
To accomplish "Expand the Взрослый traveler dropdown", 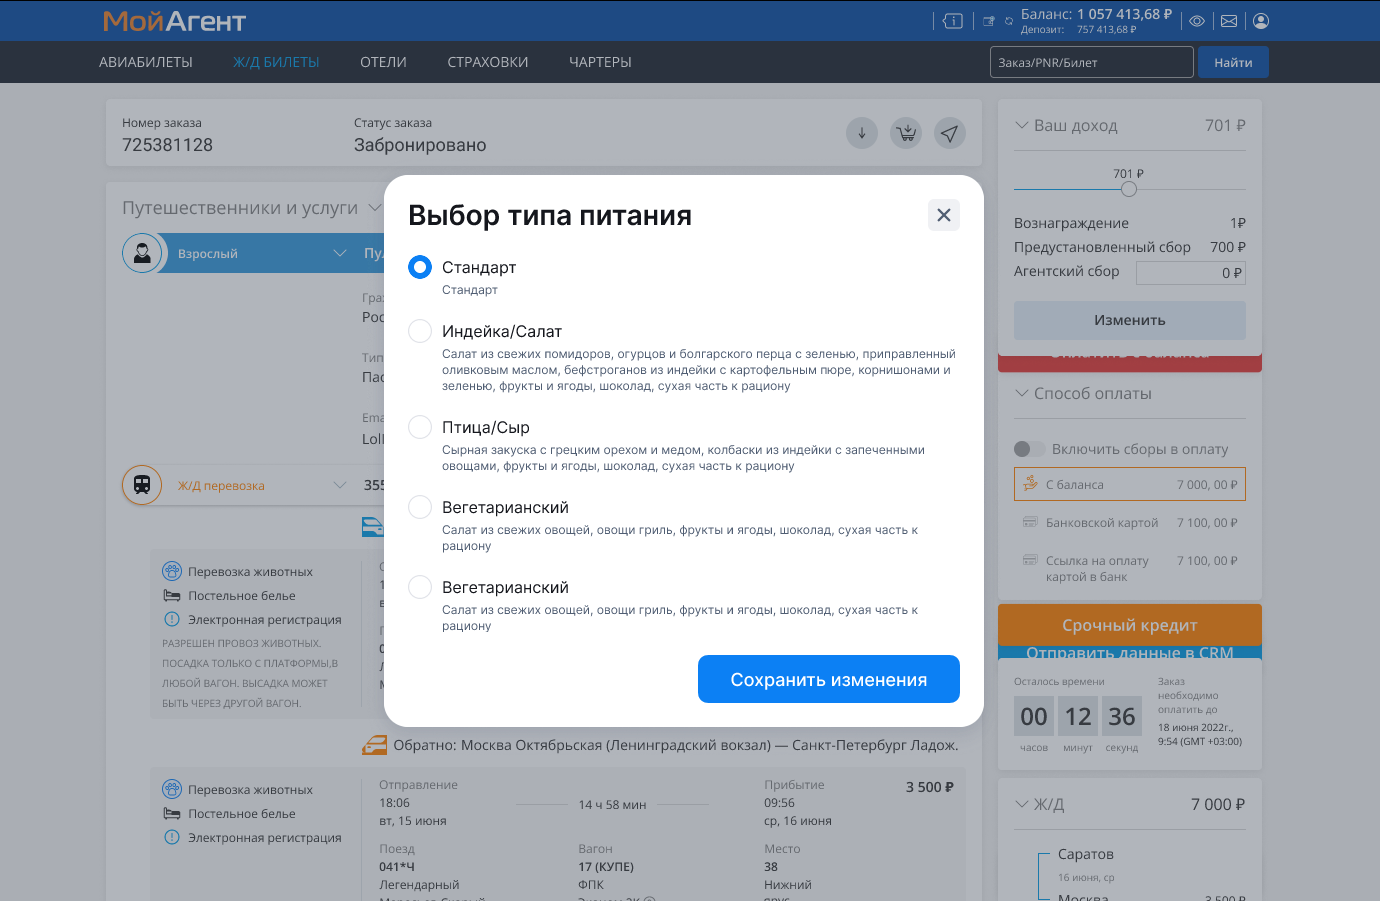I will tap(339, 254).
